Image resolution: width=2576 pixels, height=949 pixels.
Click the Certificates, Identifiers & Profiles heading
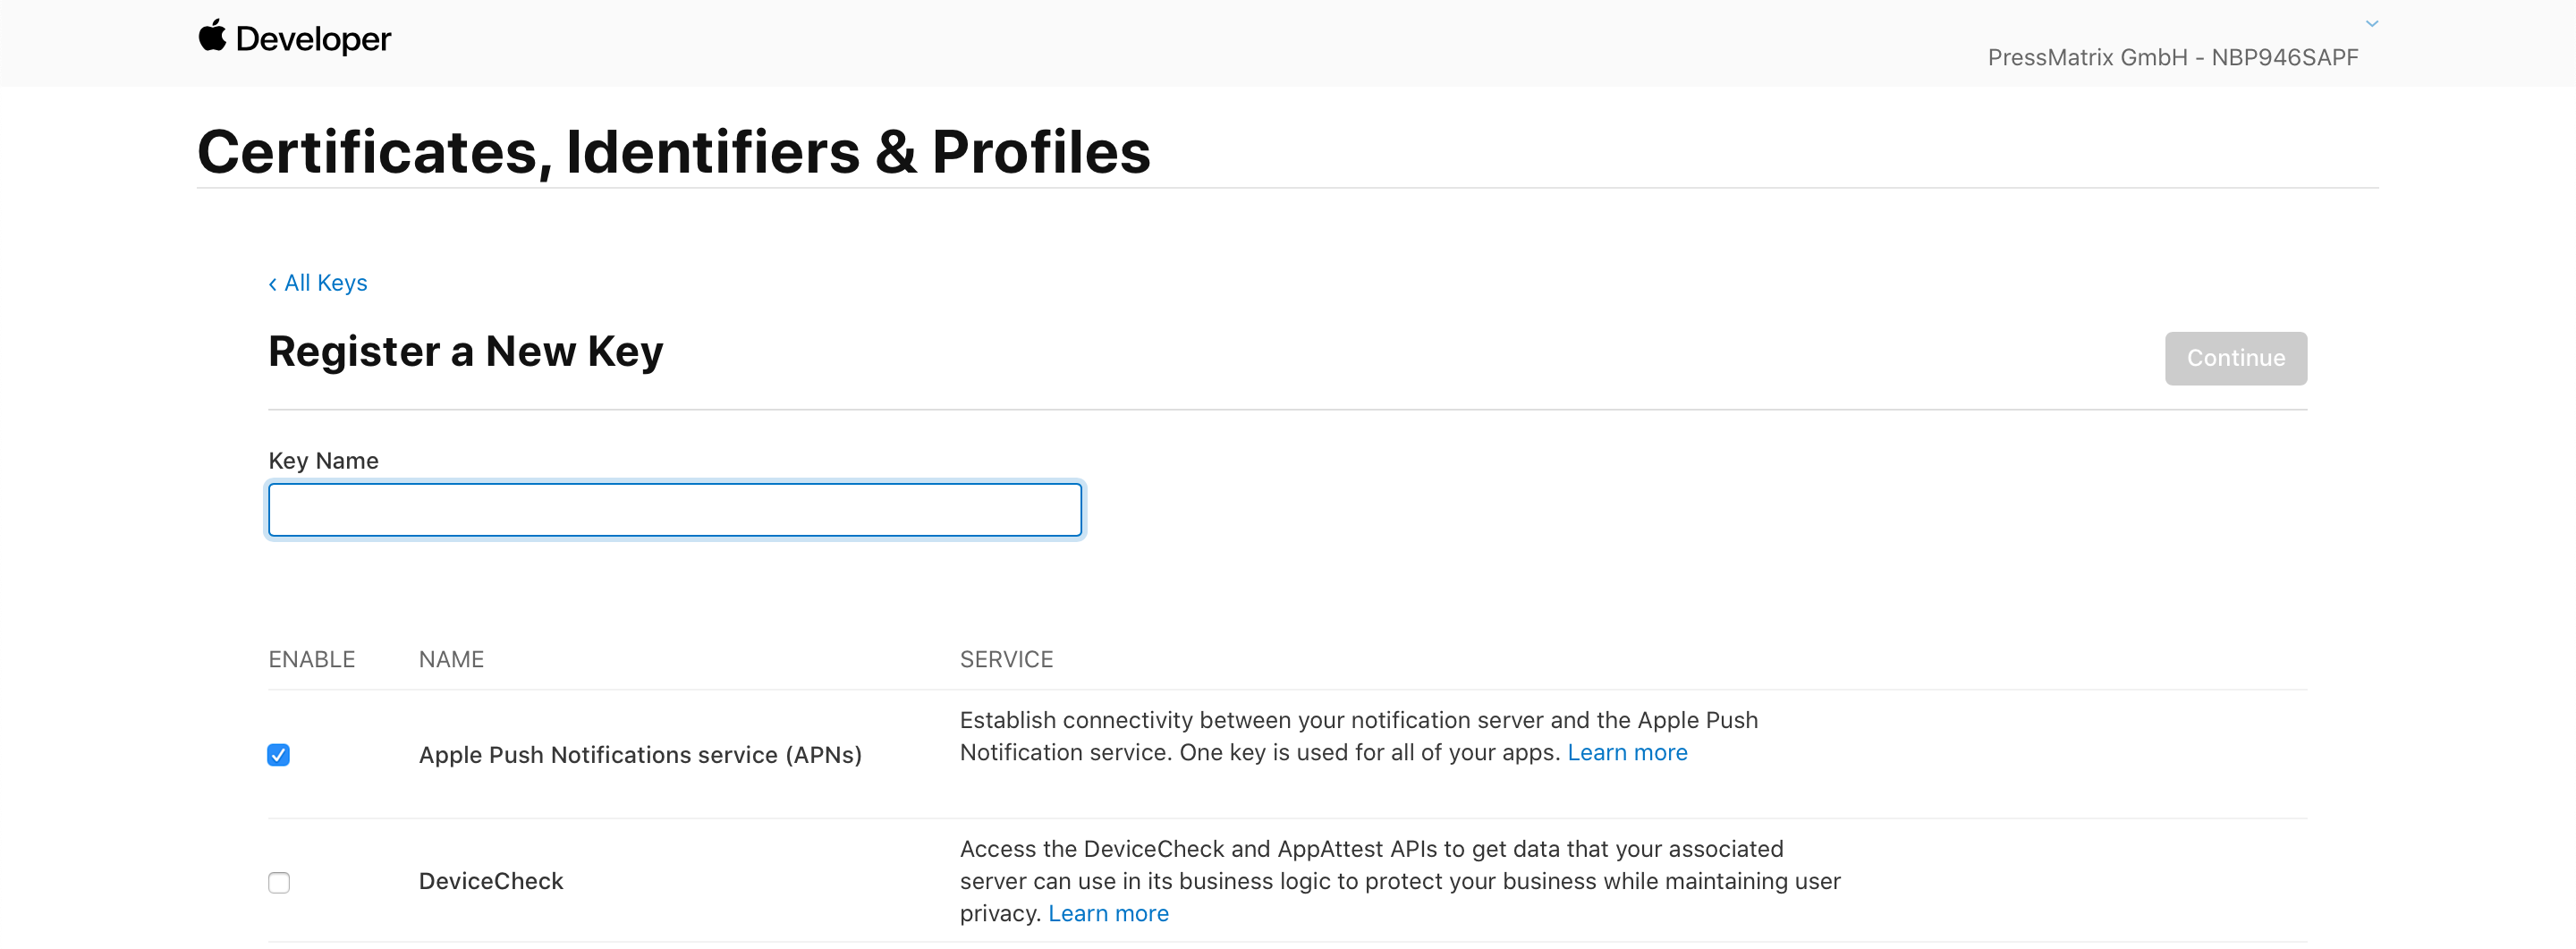(674, 152)
